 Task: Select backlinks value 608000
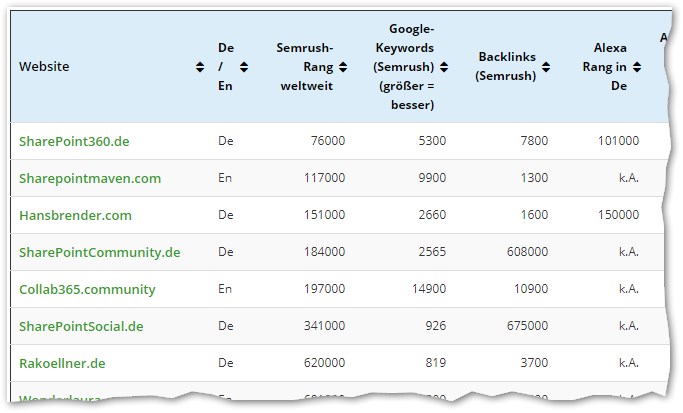click(527, 252)
